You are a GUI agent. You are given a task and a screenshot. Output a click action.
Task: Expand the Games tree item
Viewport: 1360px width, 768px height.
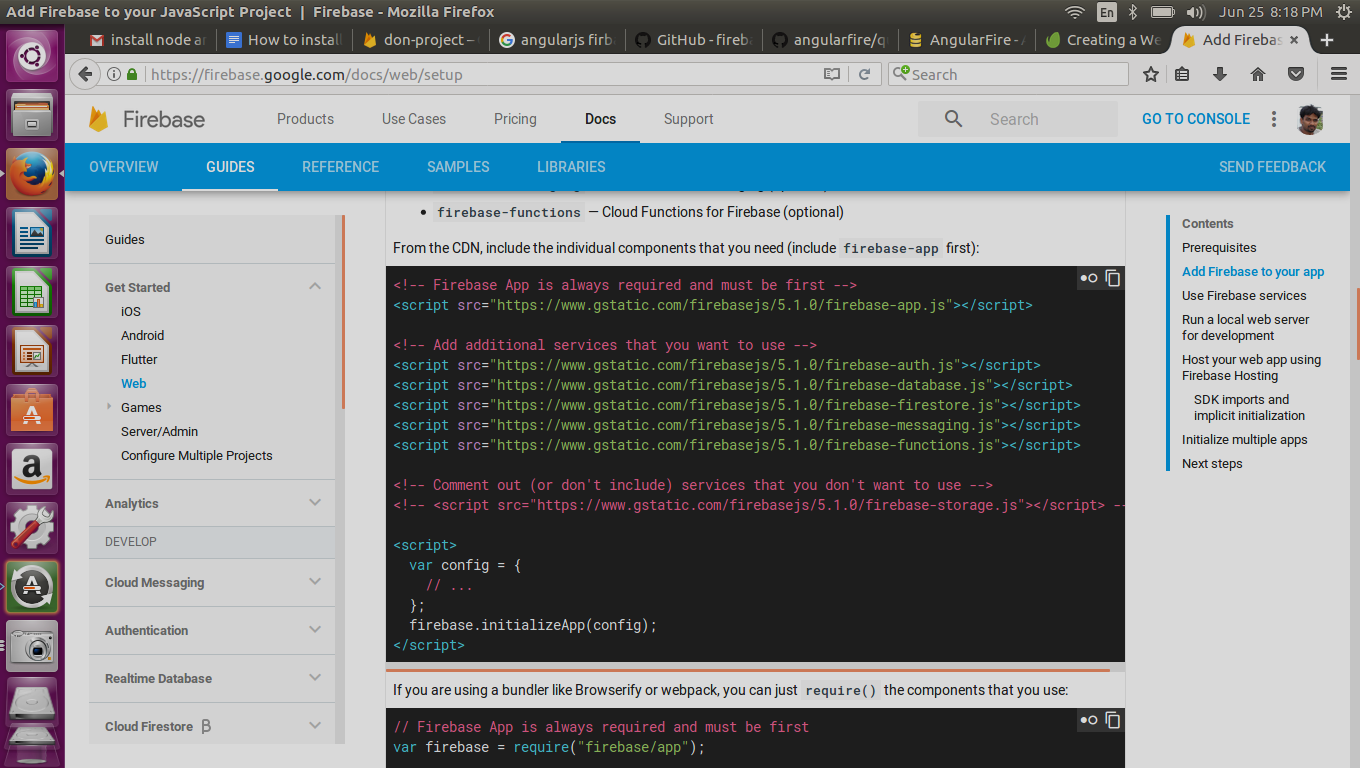108,407
